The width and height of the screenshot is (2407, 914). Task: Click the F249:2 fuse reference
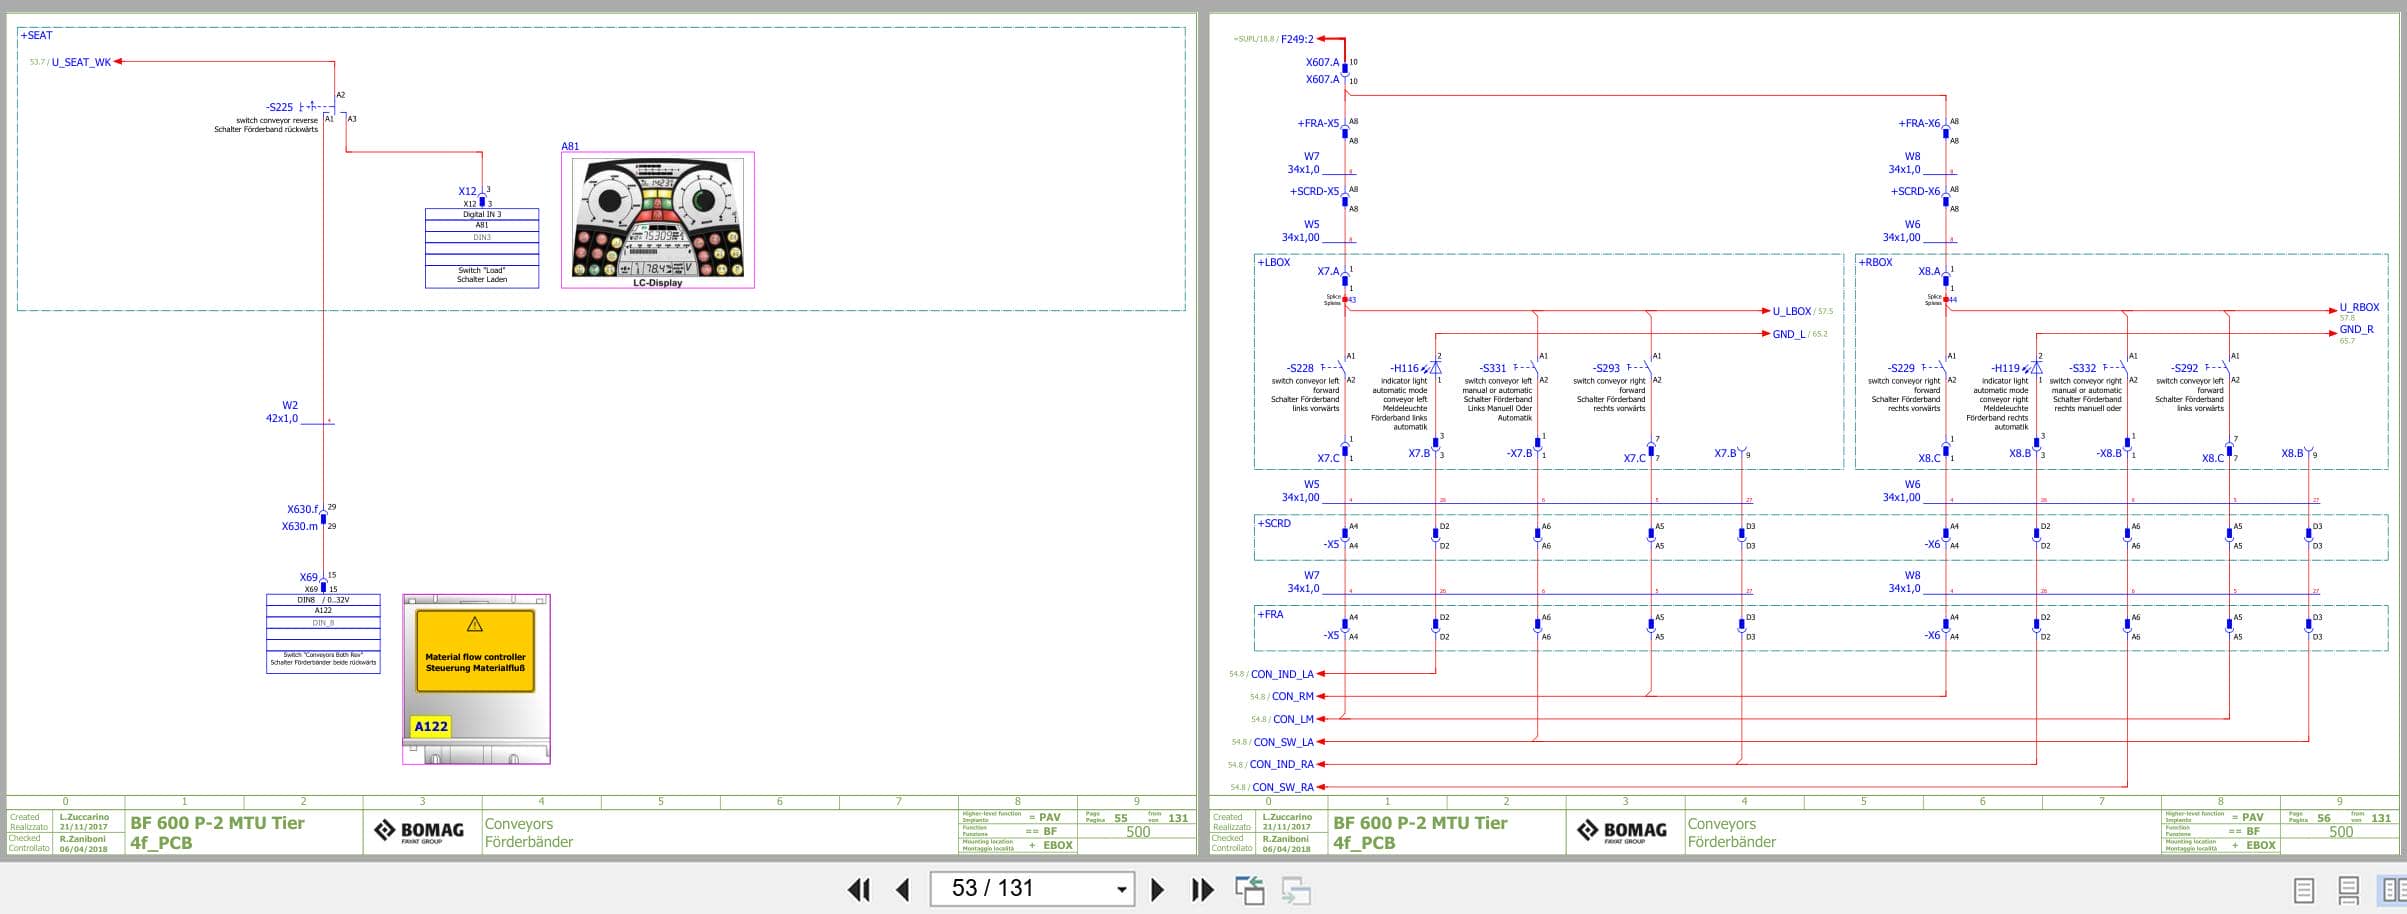(x=1297, y=39)
